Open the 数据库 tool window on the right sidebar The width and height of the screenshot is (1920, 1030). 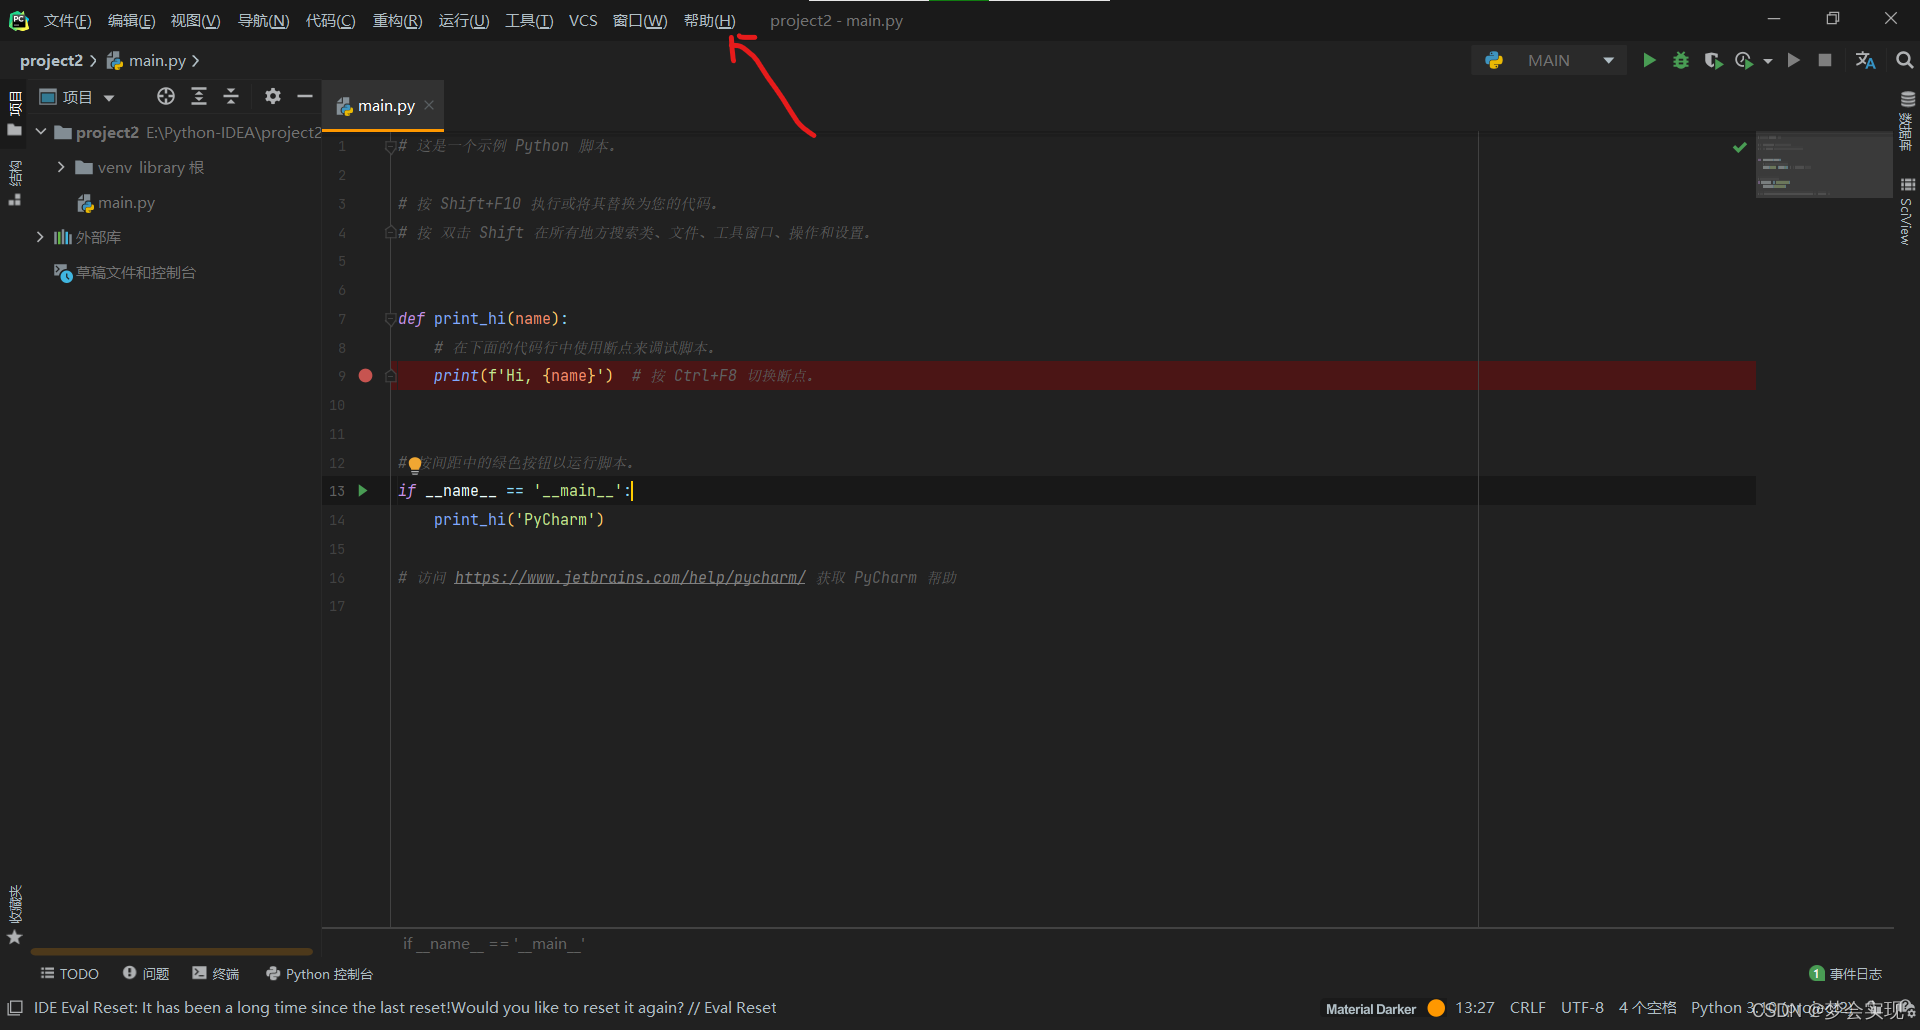(1907, 121)
